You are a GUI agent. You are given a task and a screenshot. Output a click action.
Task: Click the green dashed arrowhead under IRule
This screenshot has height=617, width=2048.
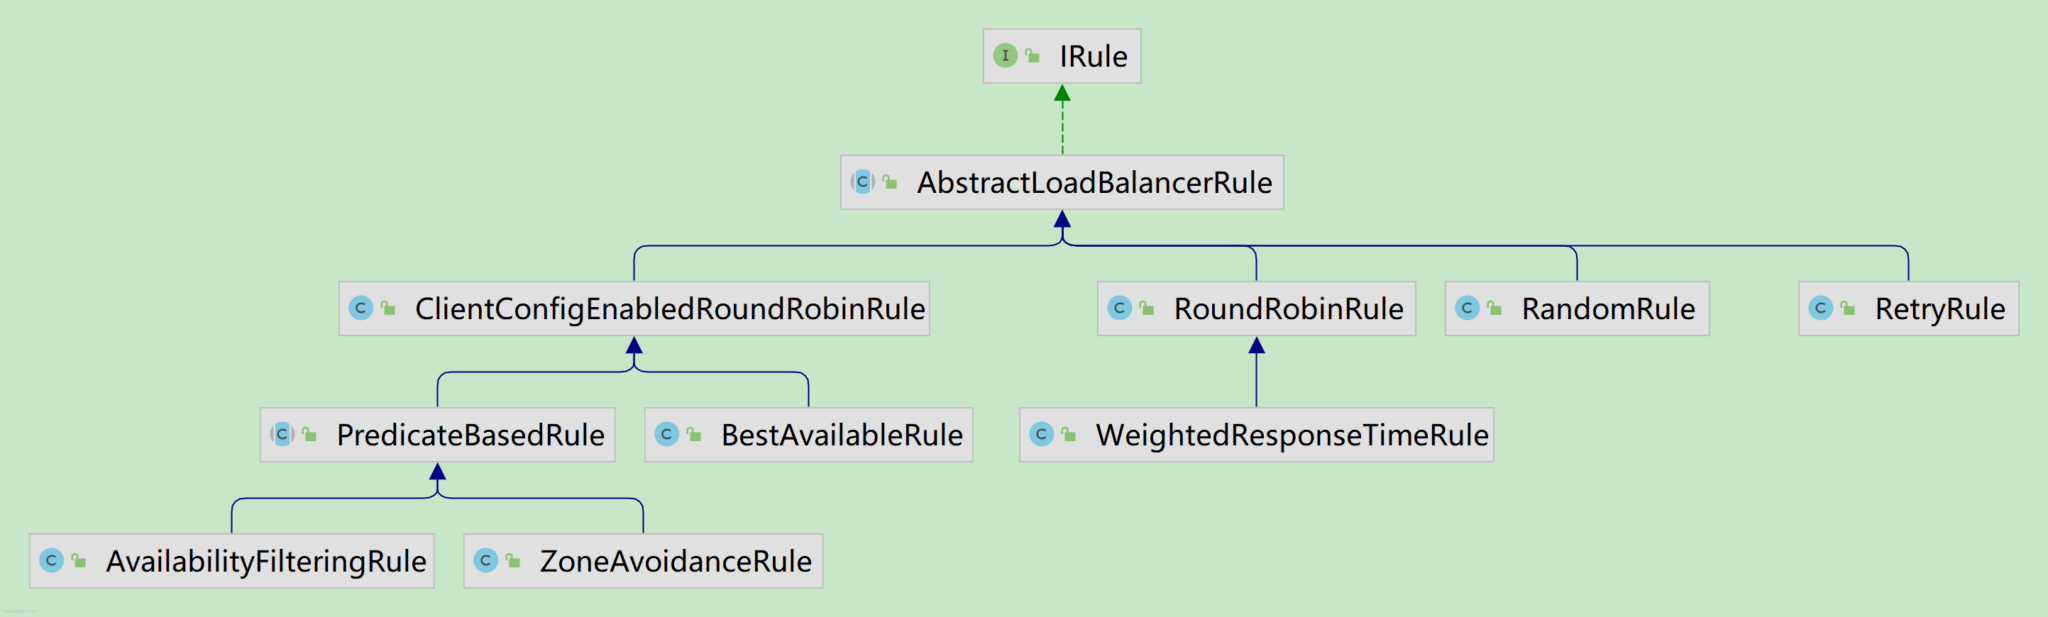1062,93
